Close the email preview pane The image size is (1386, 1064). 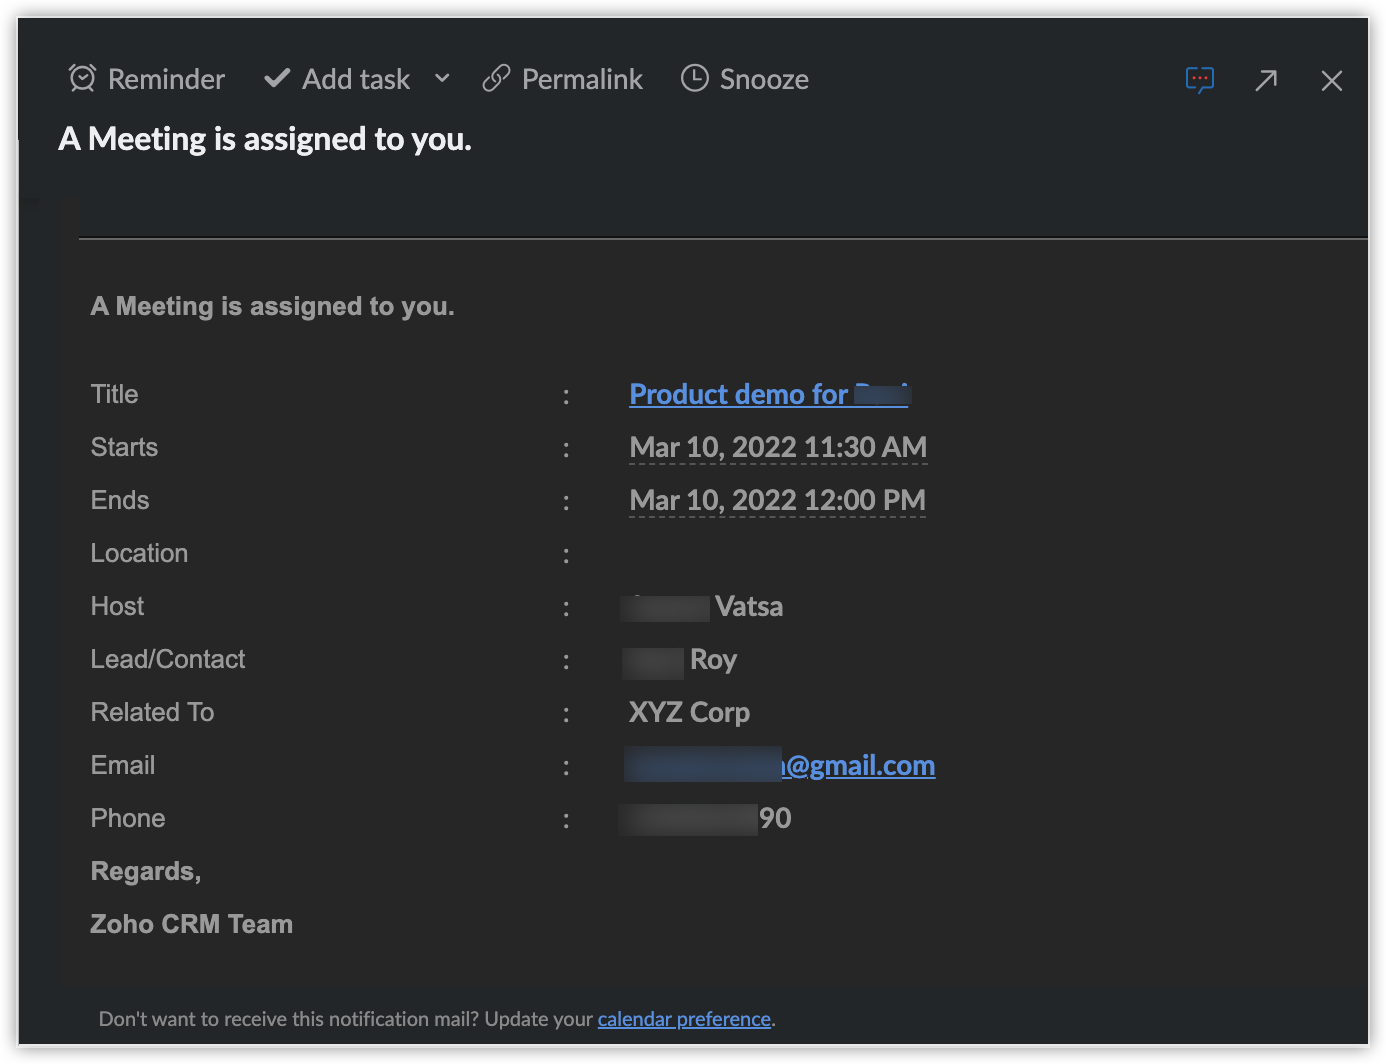point(1331,80)
